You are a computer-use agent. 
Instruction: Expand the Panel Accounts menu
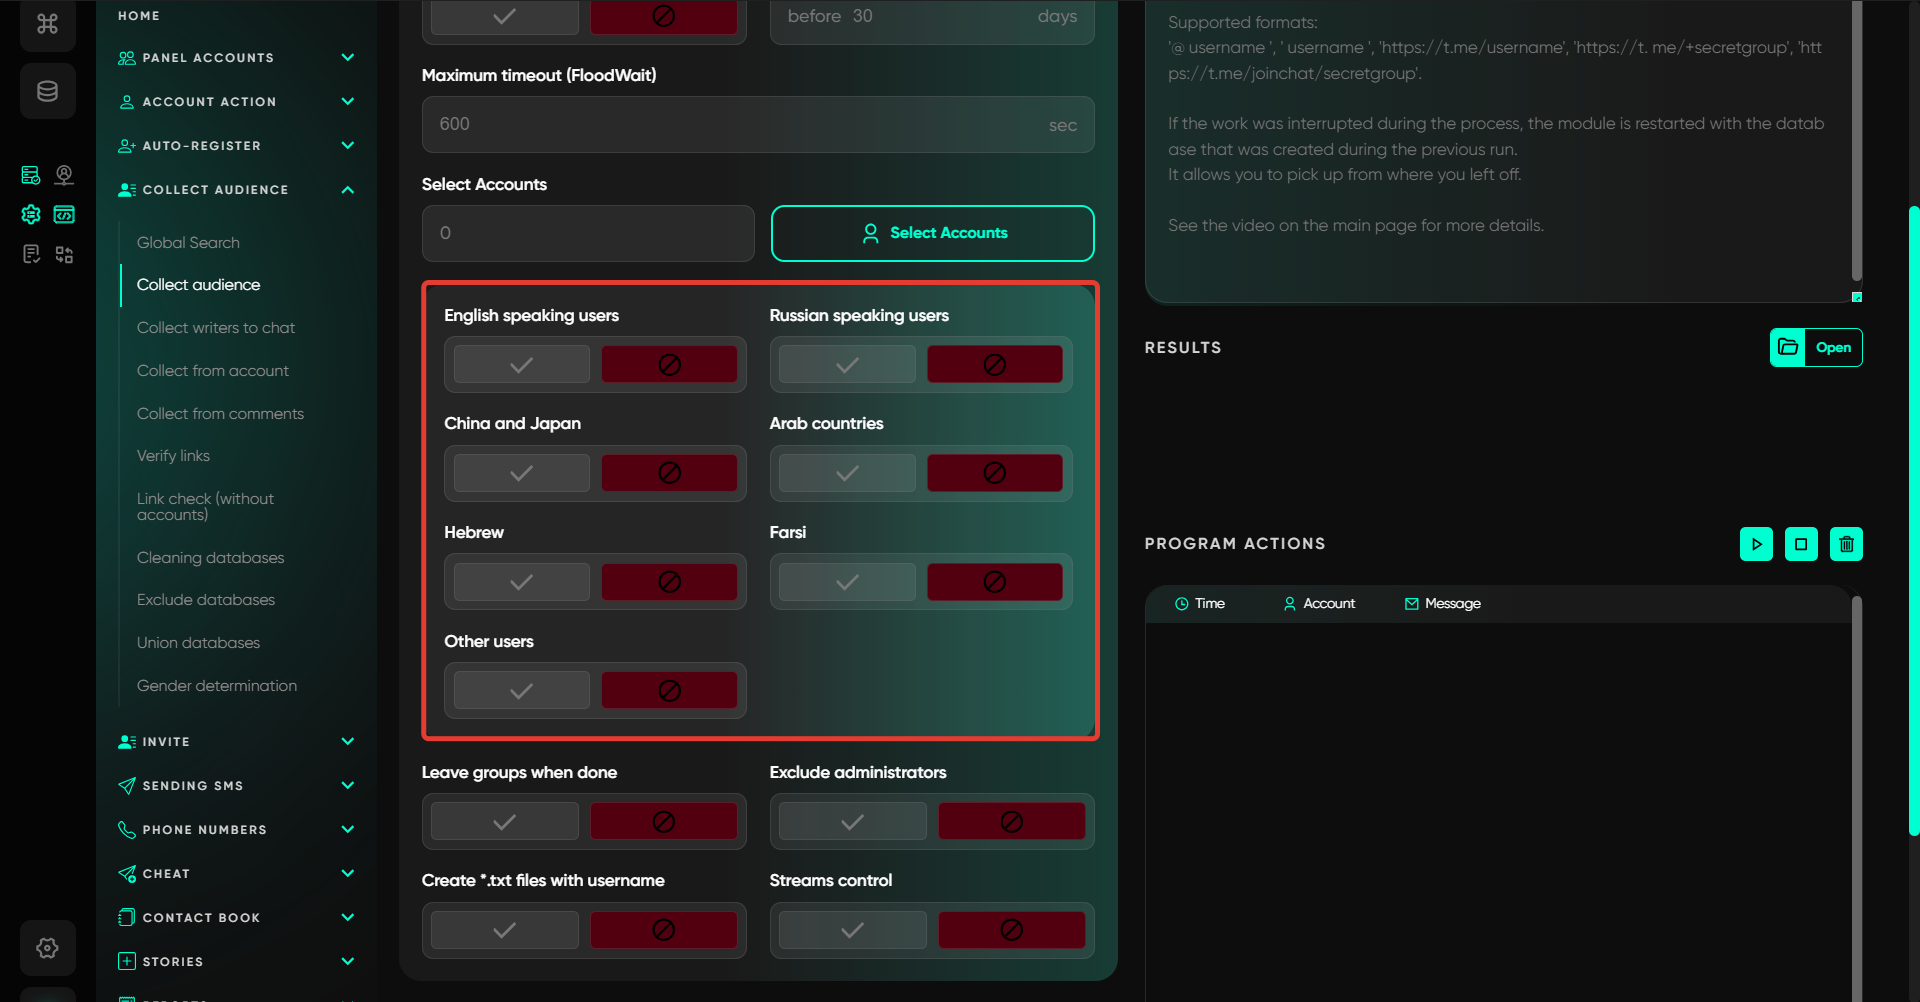347,58
